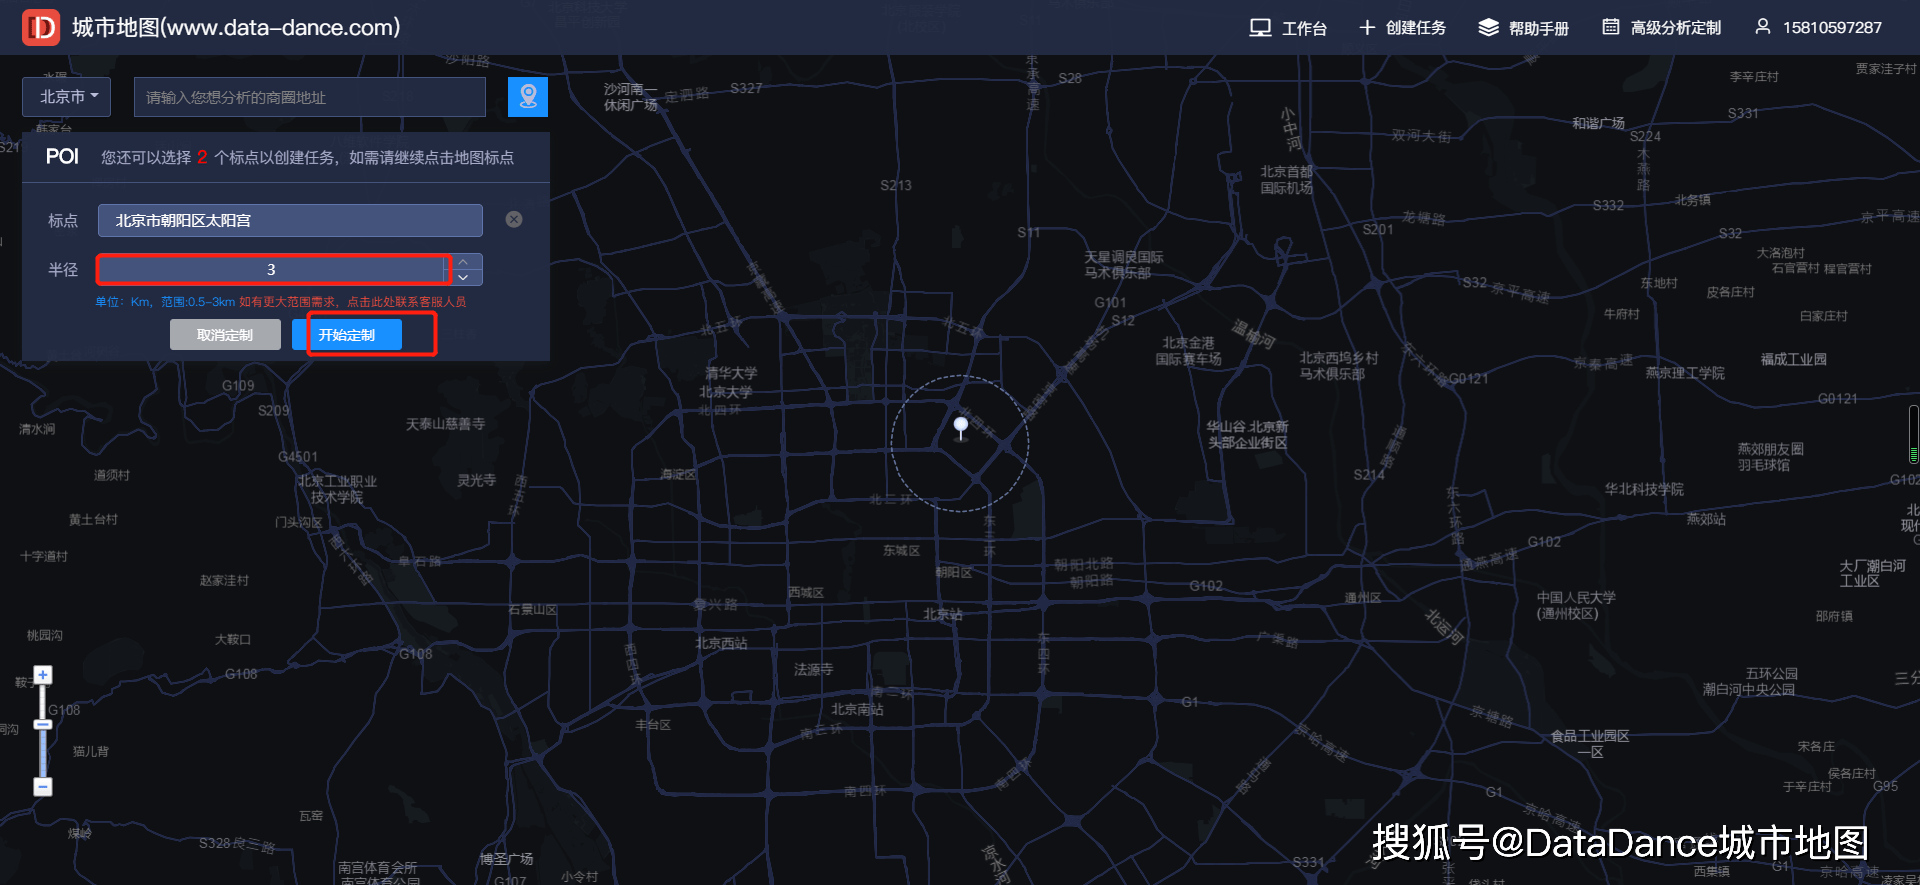Open 创建任务 in the top navigation
This screenshot has width=1920, height=885.
pyautogui.click(x=1402, y=28)
